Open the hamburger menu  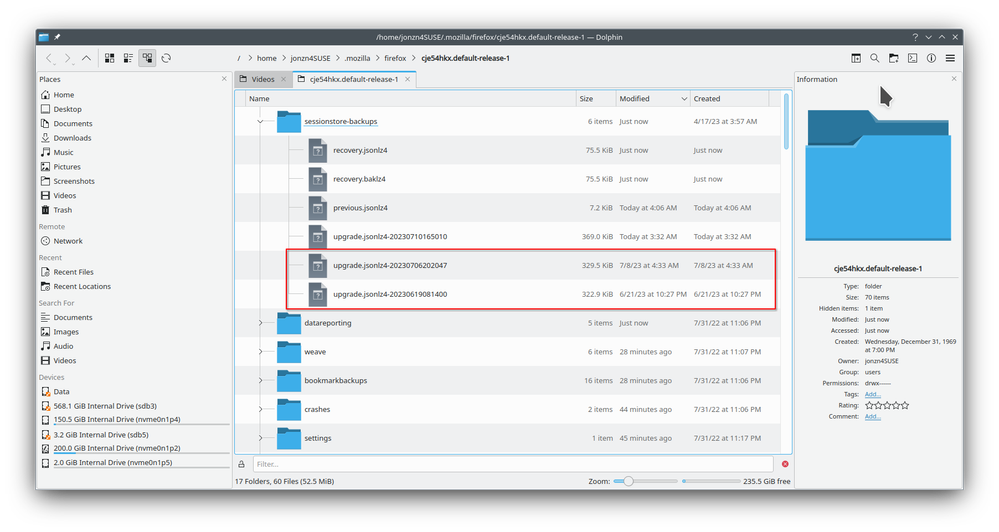point(950,58)
